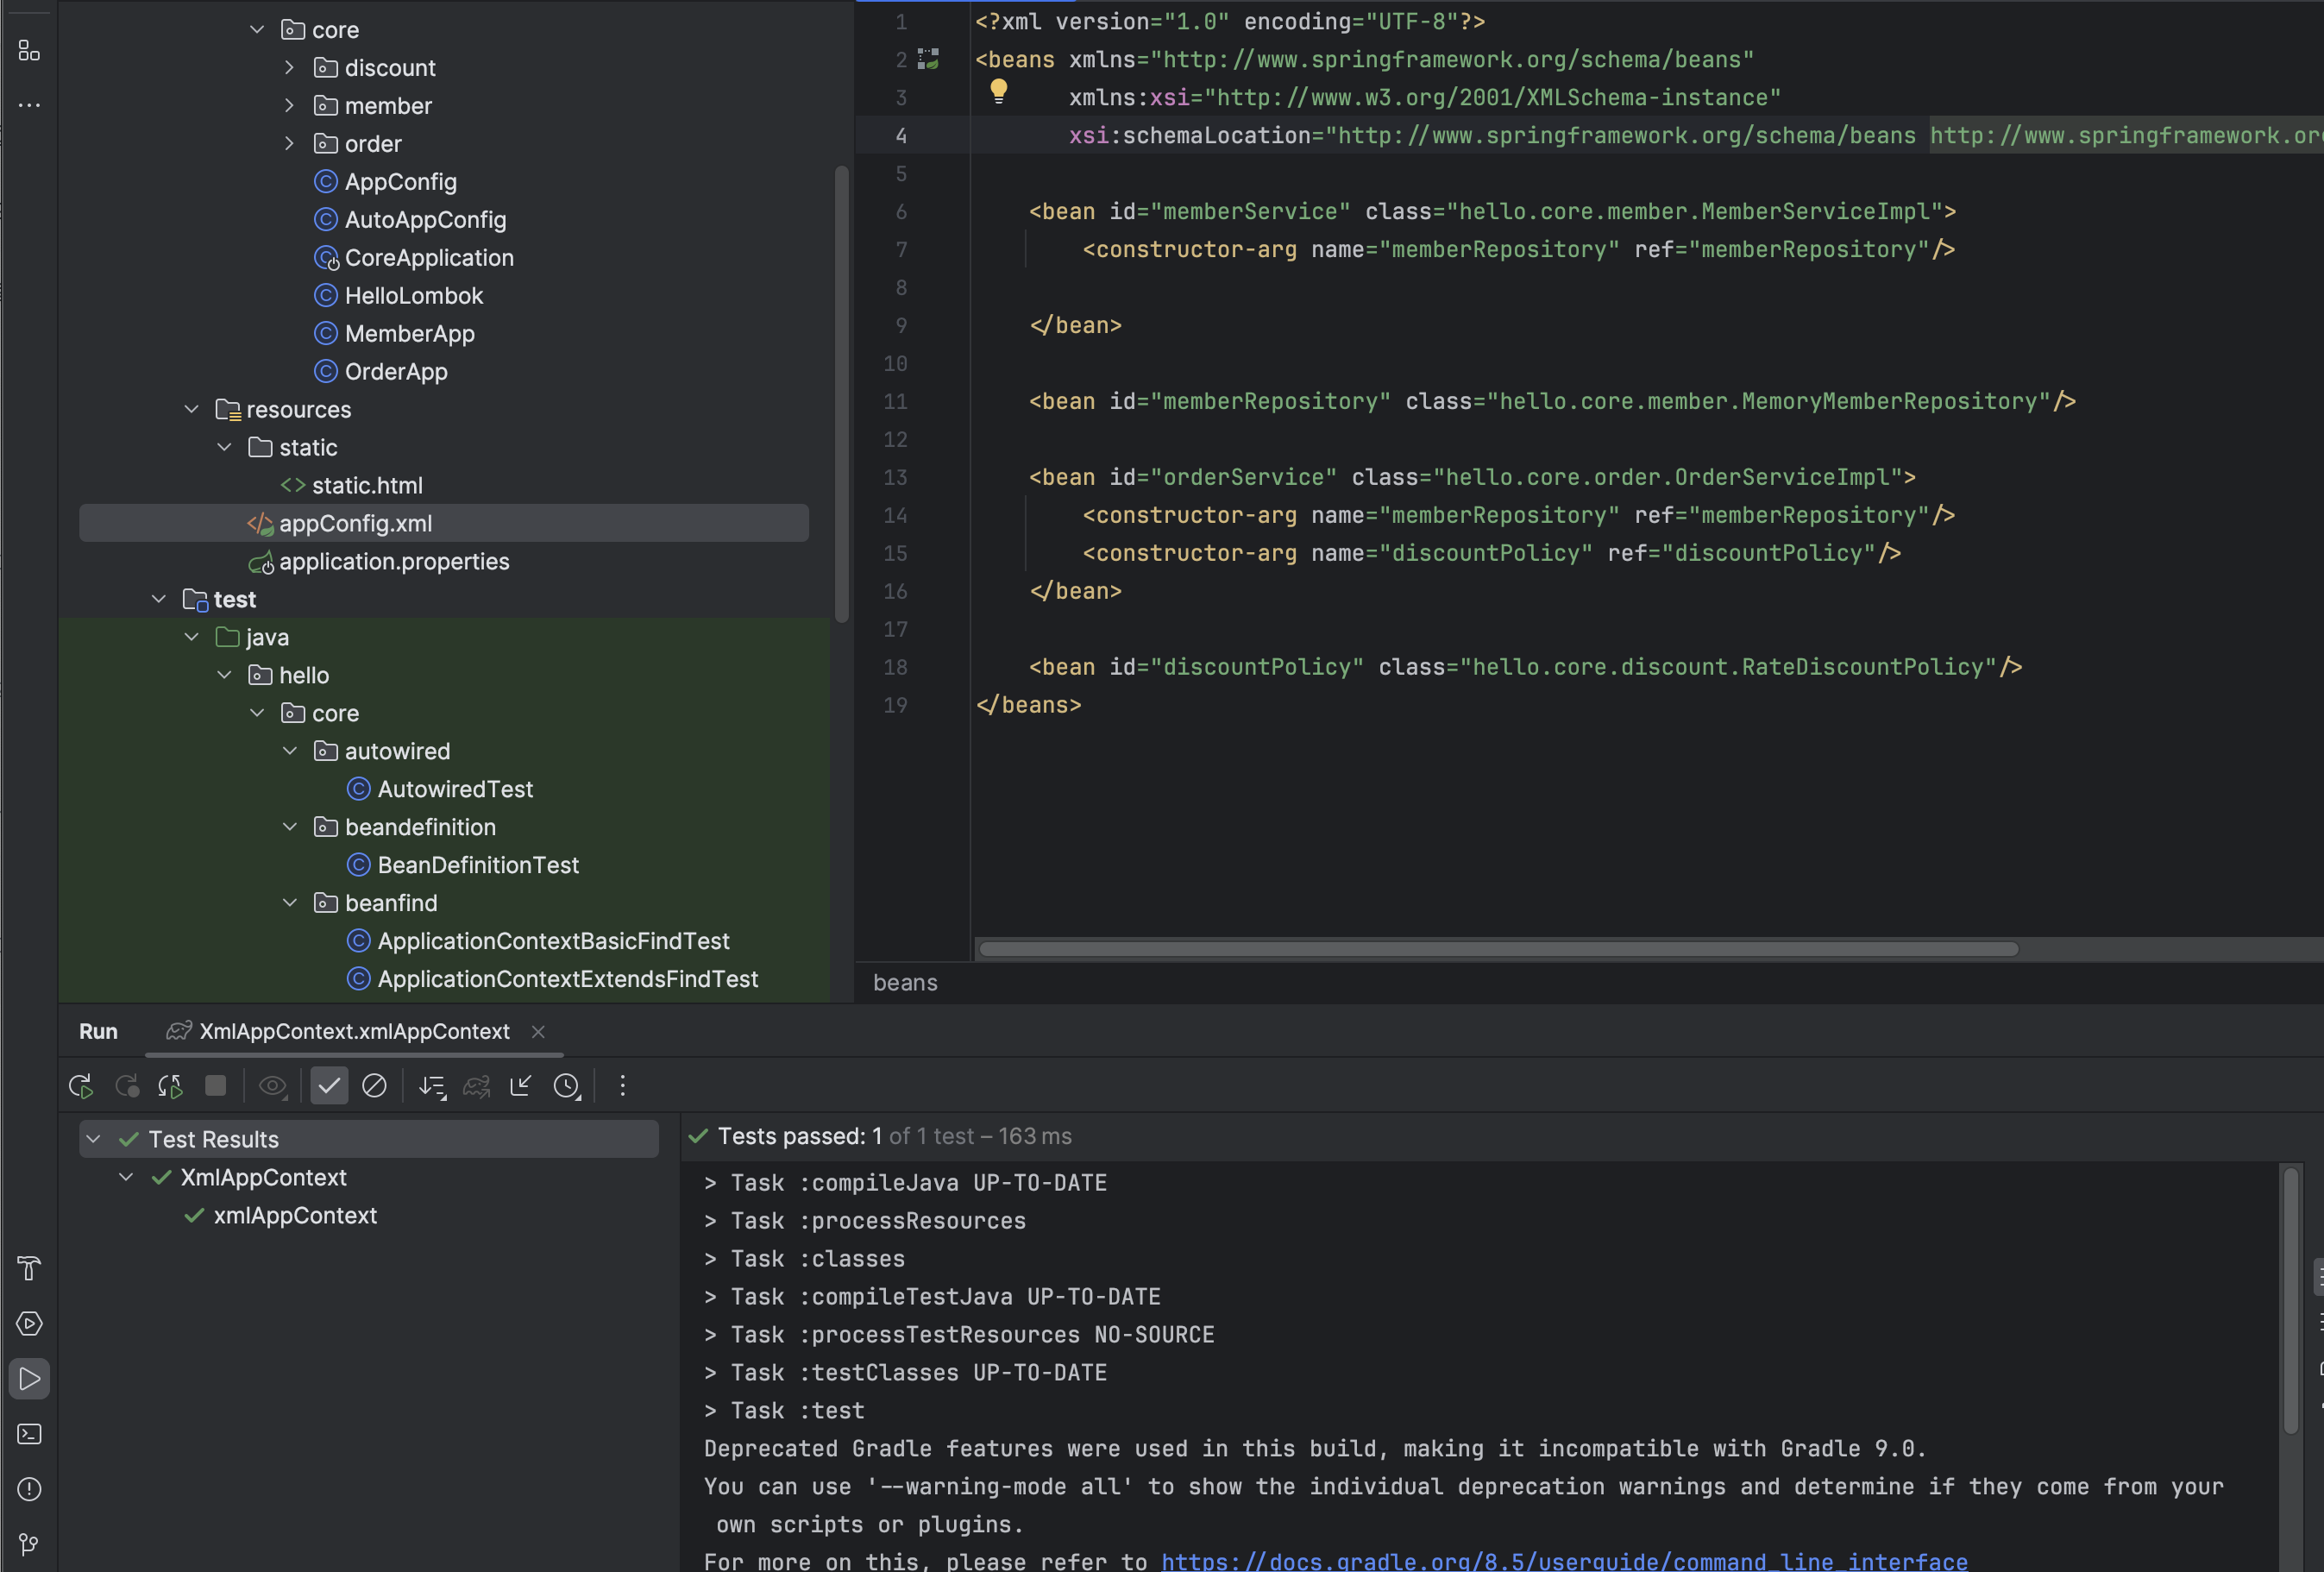The height and width of the screenshot is (1572, 2324).
Task: Click the editor horizontal scrollbar
Action: pyautogui.click(x=1498, y=949)
